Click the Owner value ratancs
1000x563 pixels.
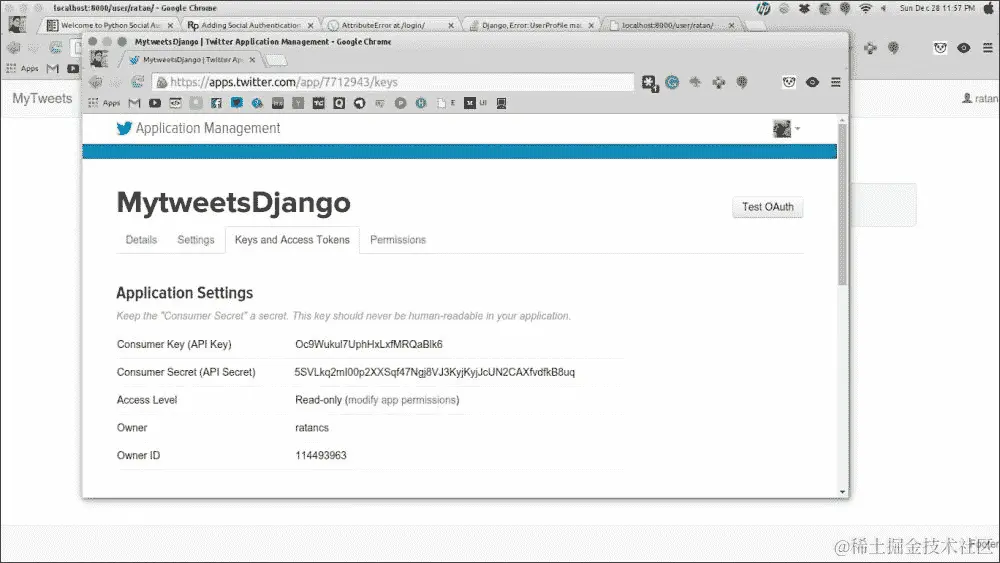pos(312,428)
